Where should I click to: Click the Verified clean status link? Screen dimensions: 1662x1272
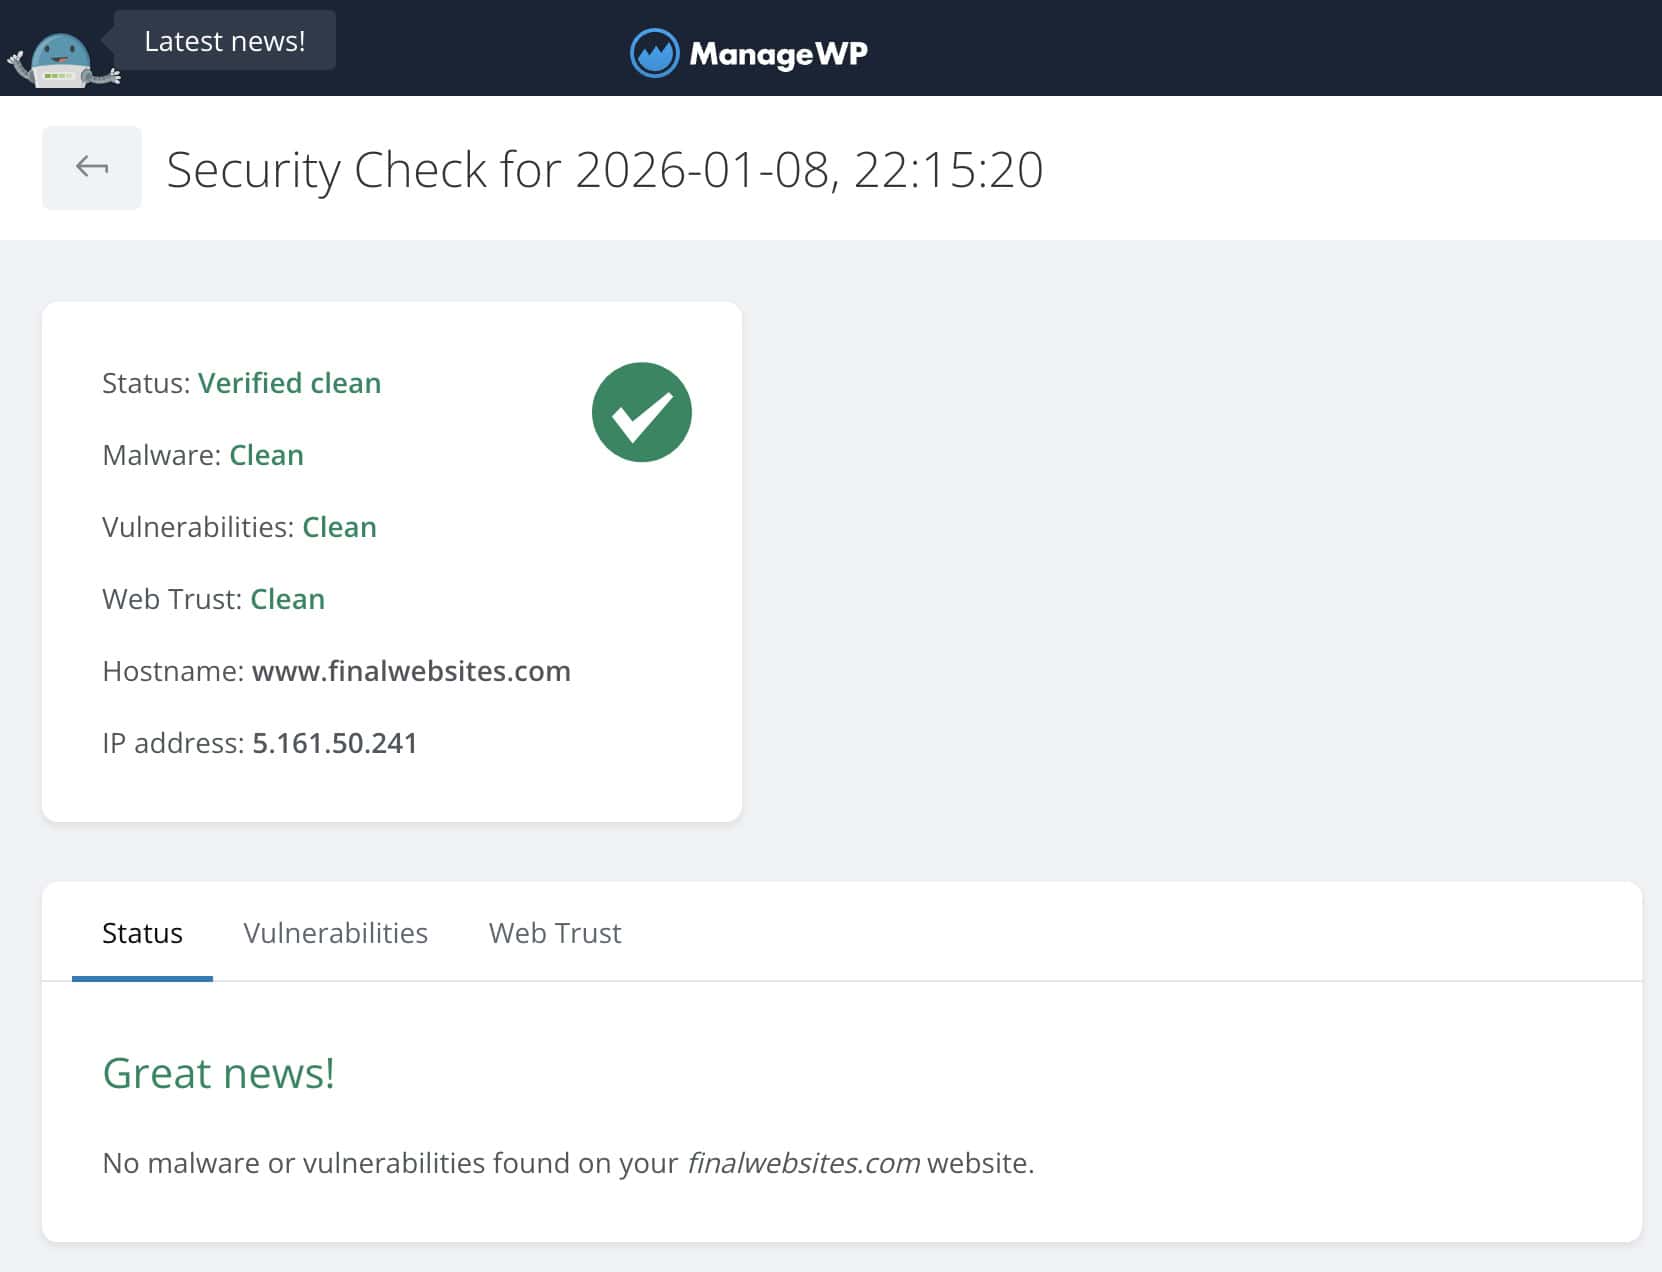pyautogui.click(x=289, y=383)
